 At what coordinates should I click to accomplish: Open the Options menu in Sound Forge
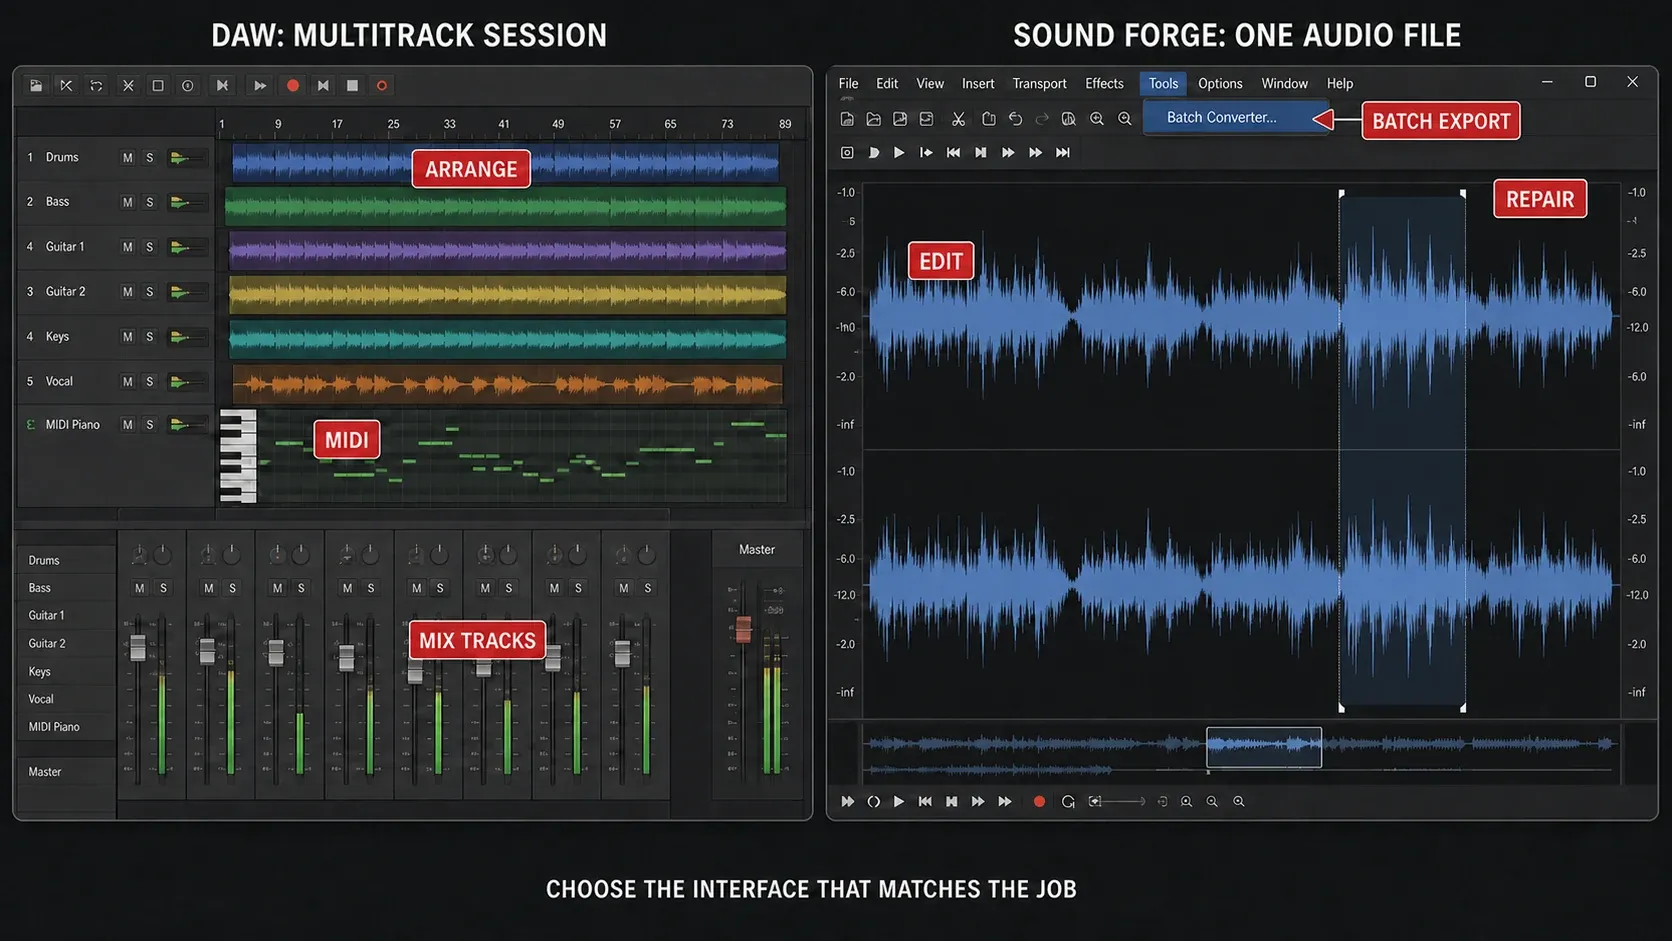[x=1220, y=84]
